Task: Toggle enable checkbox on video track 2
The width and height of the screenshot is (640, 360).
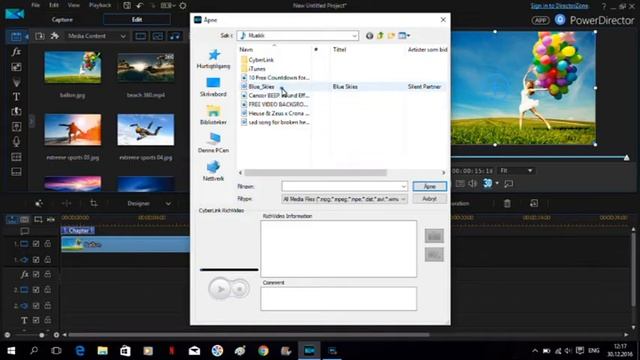Action: tap(36, 290)
